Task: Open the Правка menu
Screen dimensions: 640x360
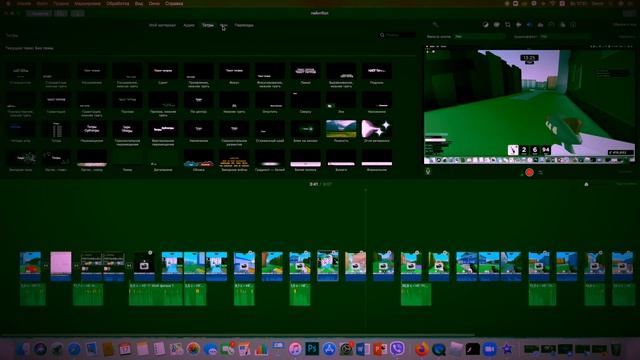Action: click(x=61, y=3)
